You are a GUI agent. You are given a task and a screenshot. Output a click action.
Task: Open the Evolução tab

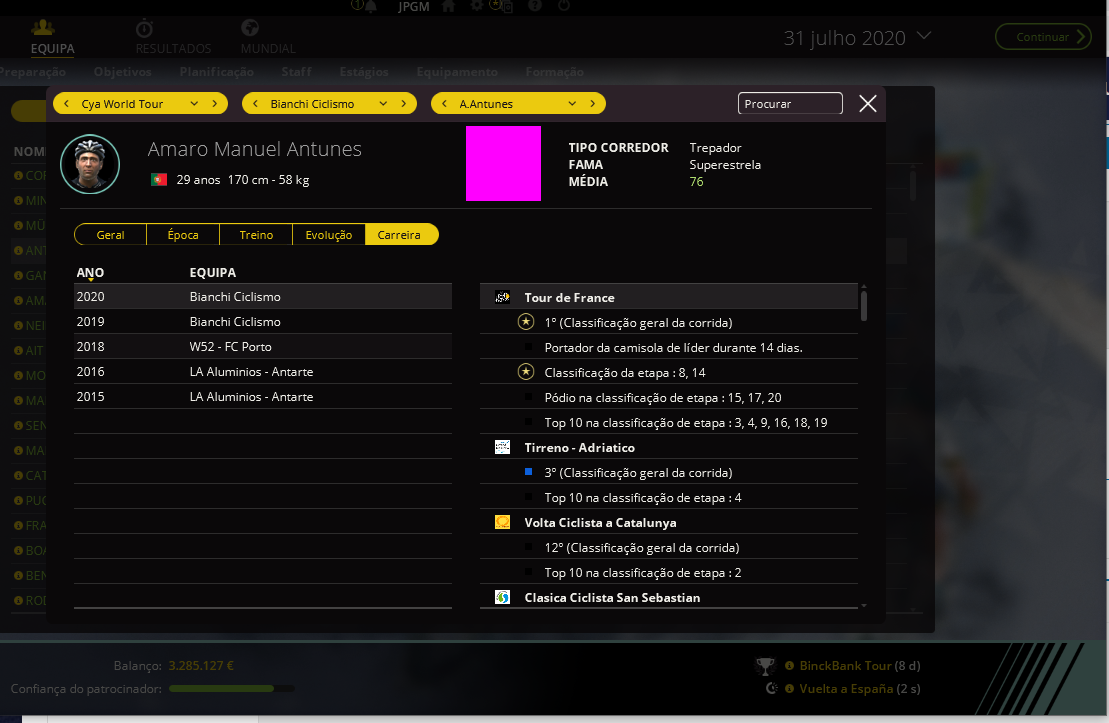[x=329, y=235]
